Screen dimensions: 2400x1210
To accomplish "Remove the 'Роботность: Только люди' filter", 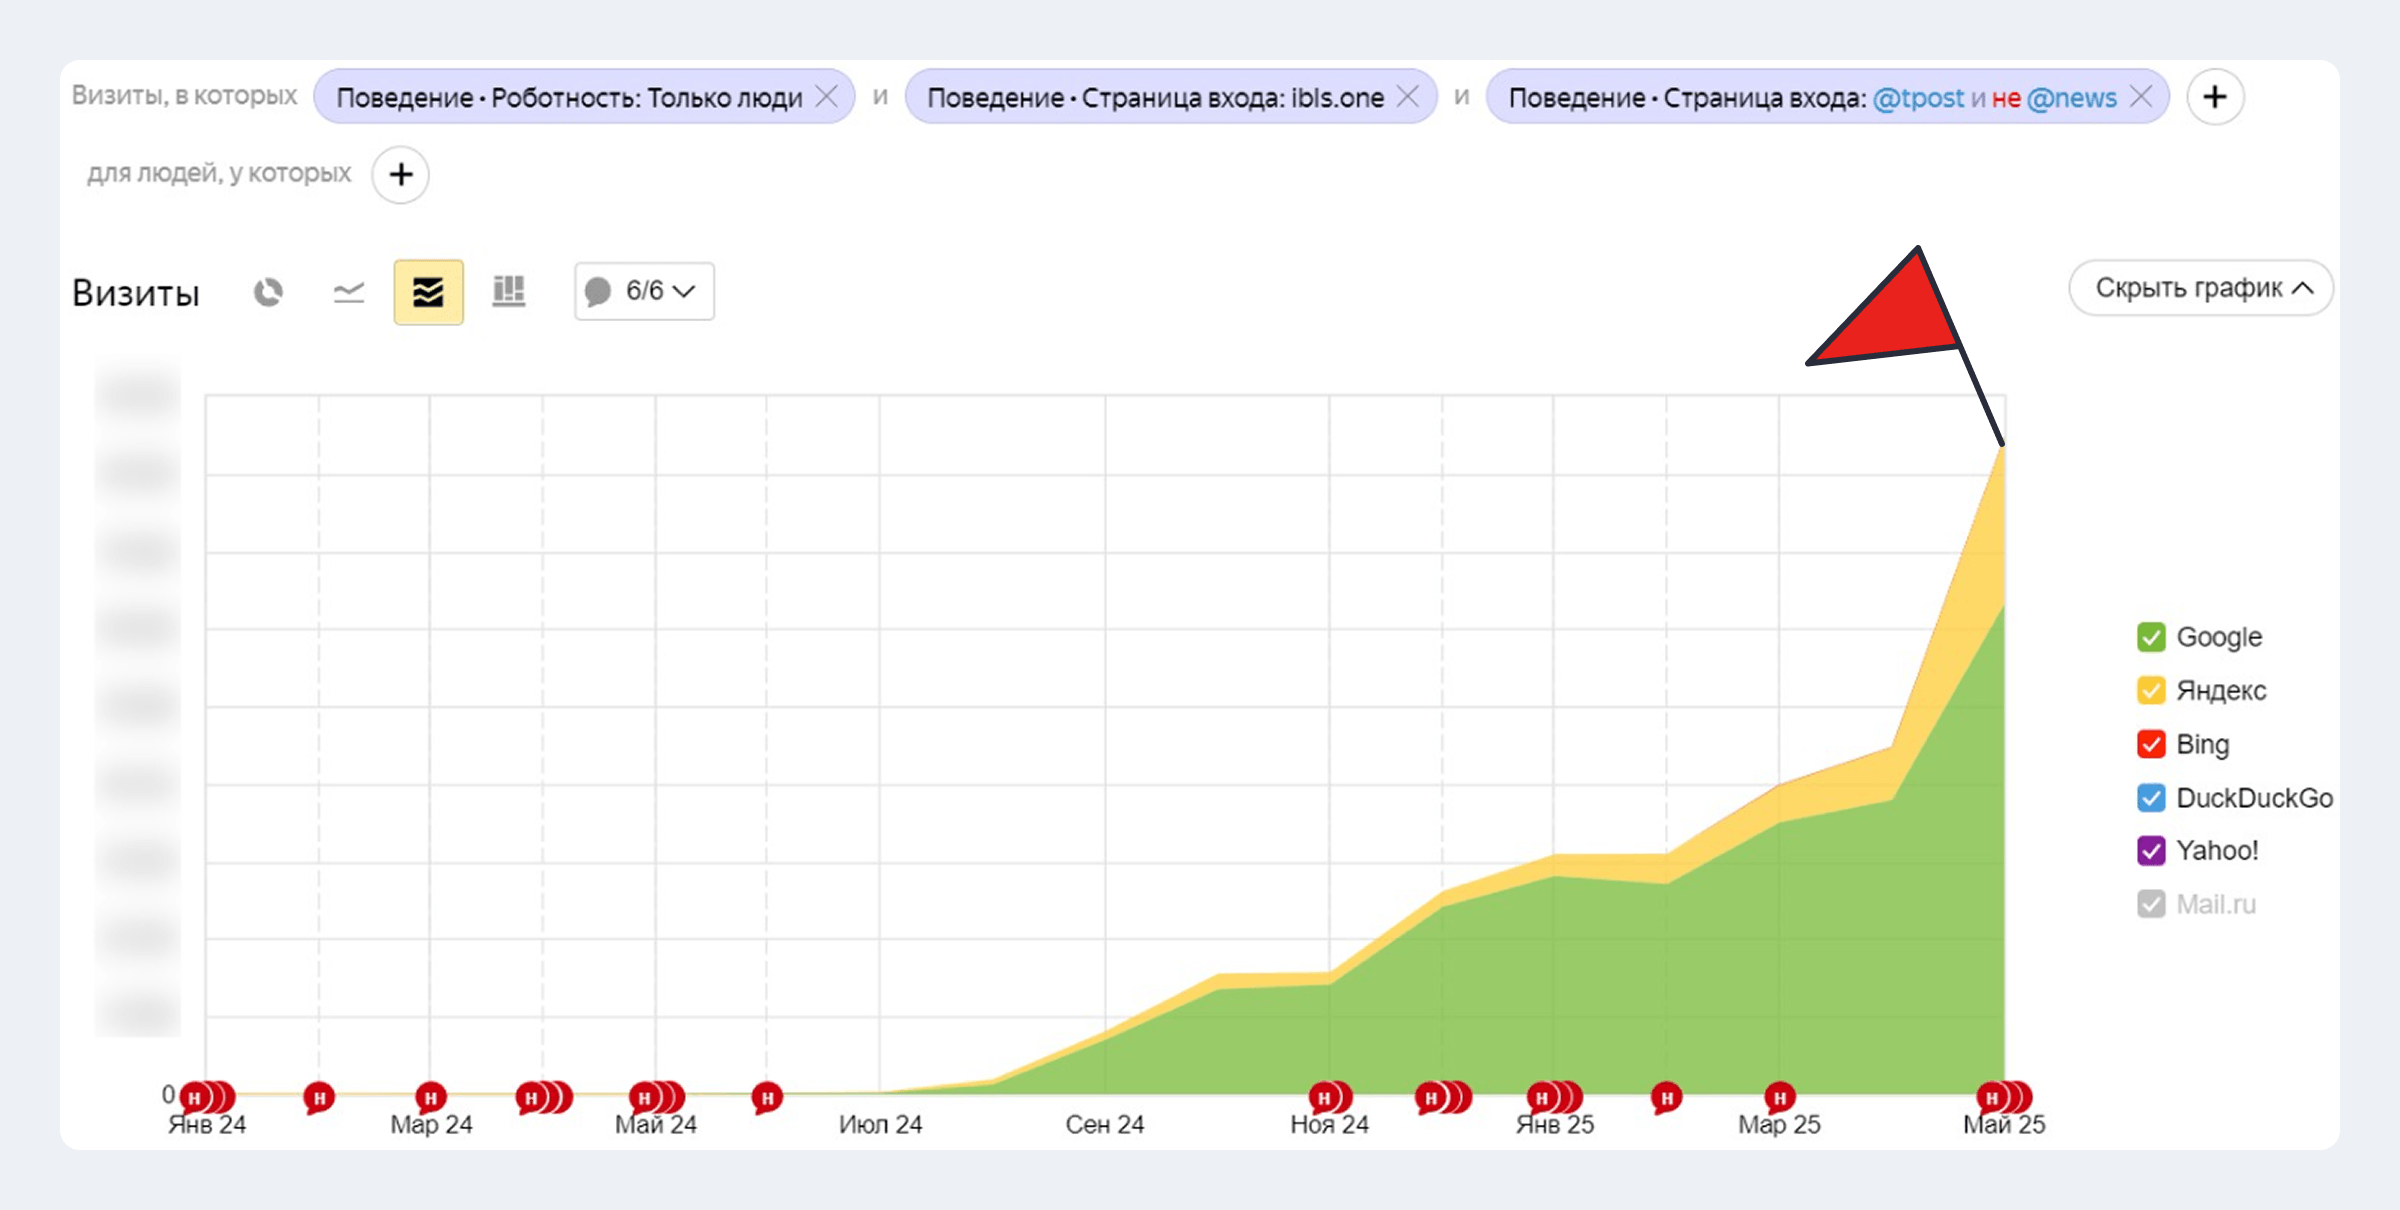I will click(827, 97).
